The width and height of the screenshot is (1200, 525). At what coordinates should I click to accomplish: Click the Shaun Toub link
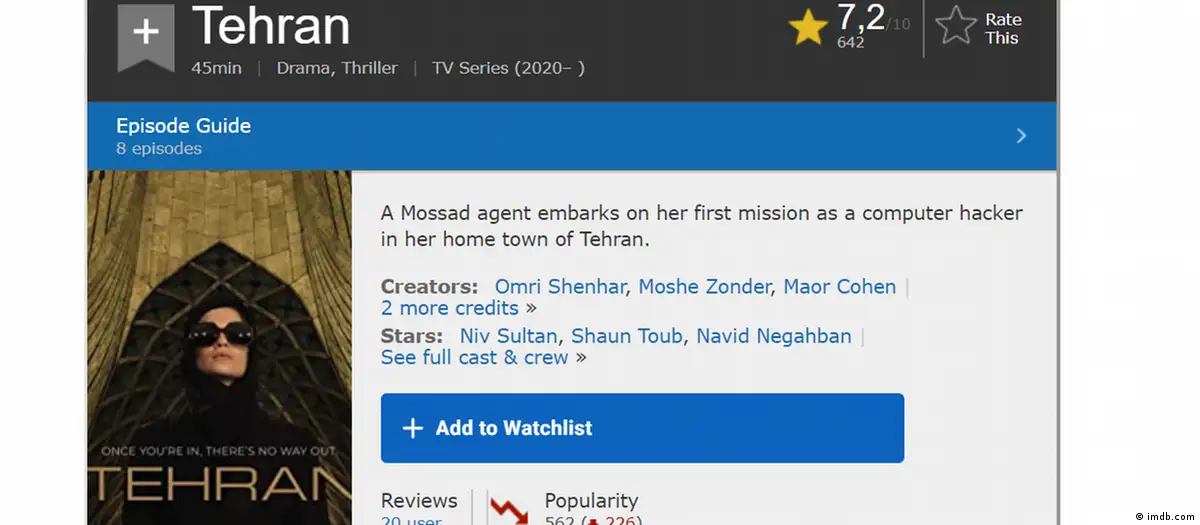(627, 336)
